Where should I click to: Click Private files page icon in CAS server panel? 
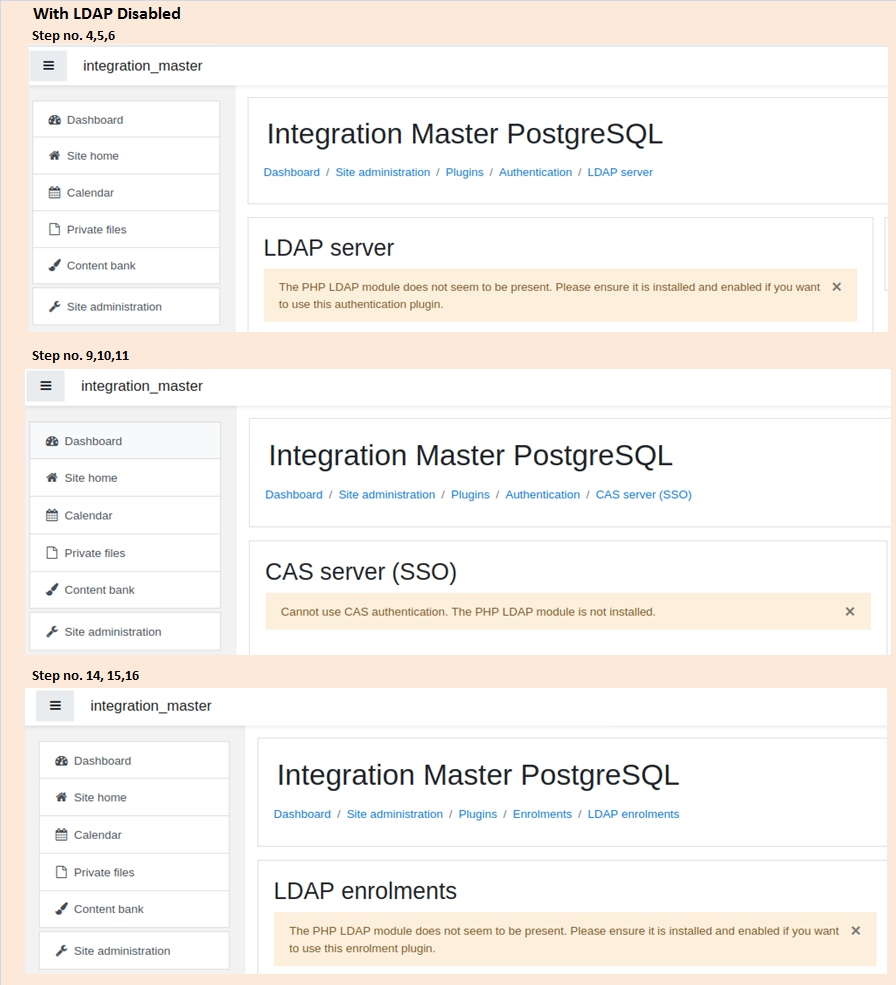coord(52,553)
